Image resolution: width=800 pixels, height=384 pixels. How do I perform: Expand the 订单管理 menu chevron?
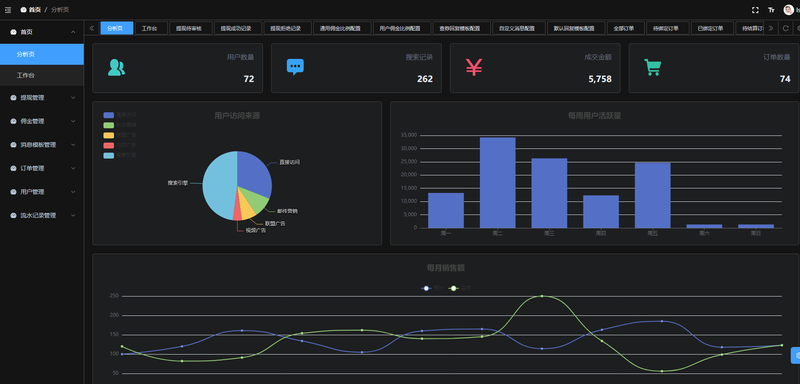pyautogui.click(x=73, y=168)
